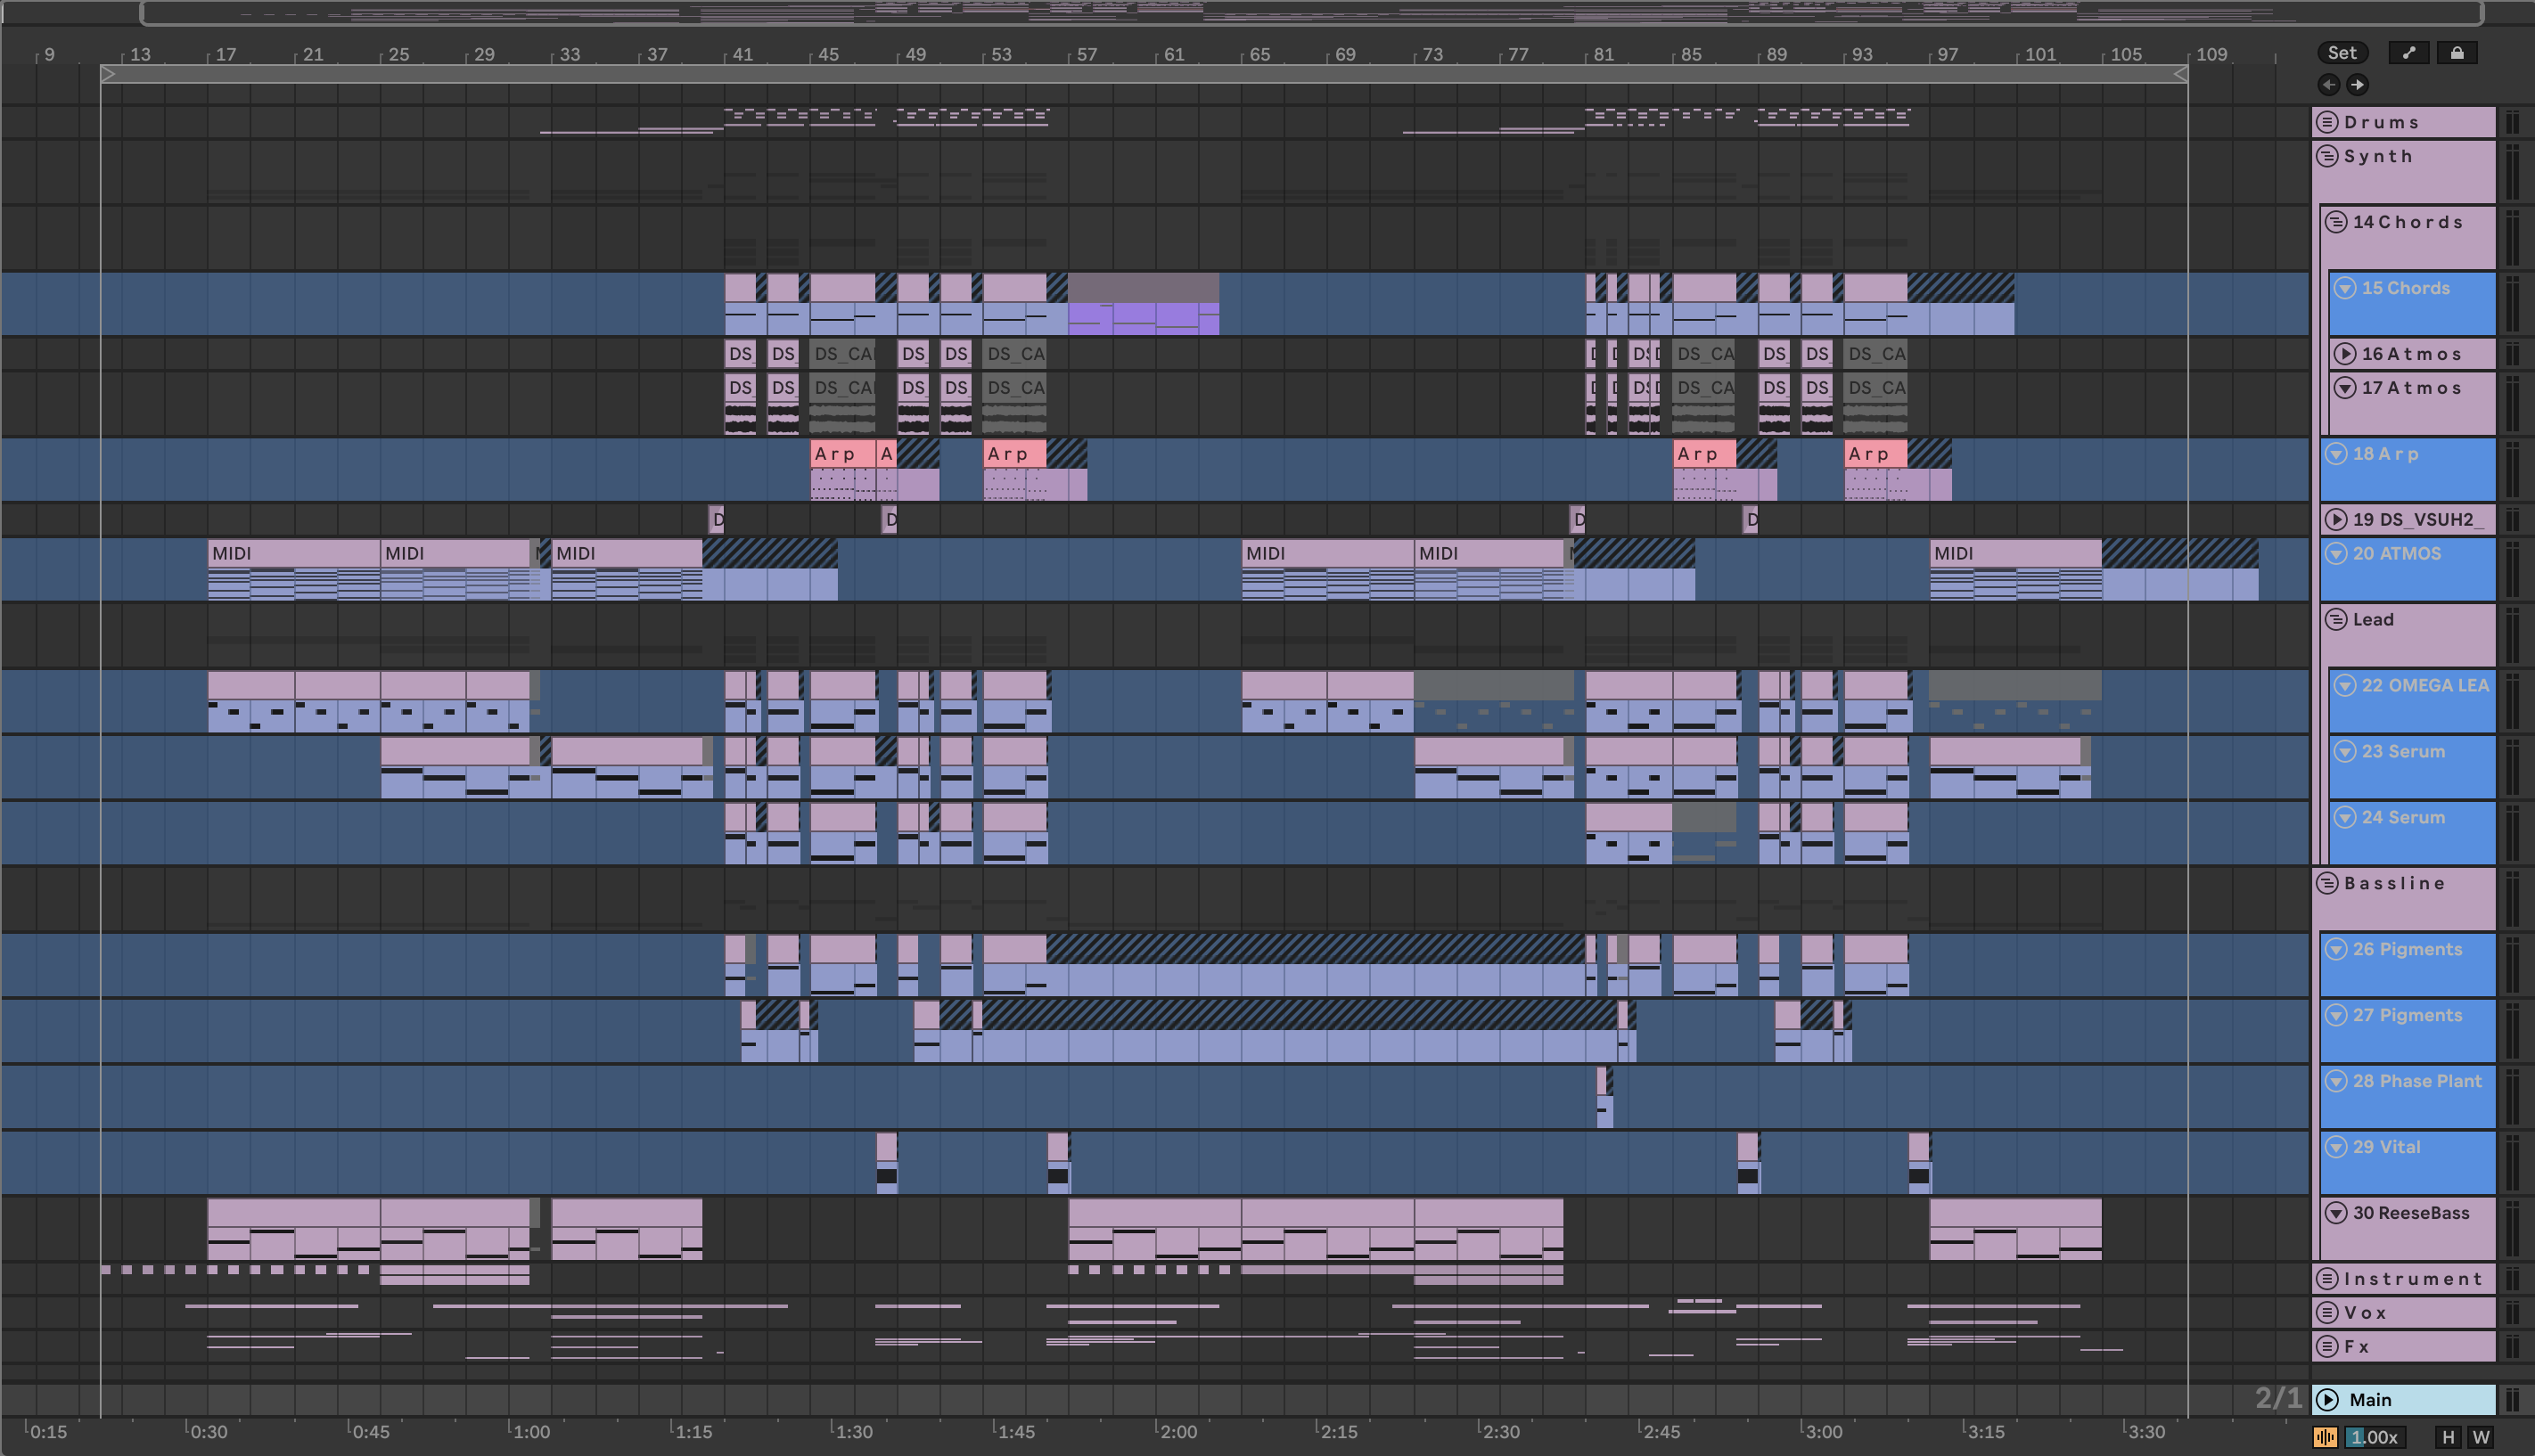
Task: Select the first Arp clip
Action: click(841, 454)
